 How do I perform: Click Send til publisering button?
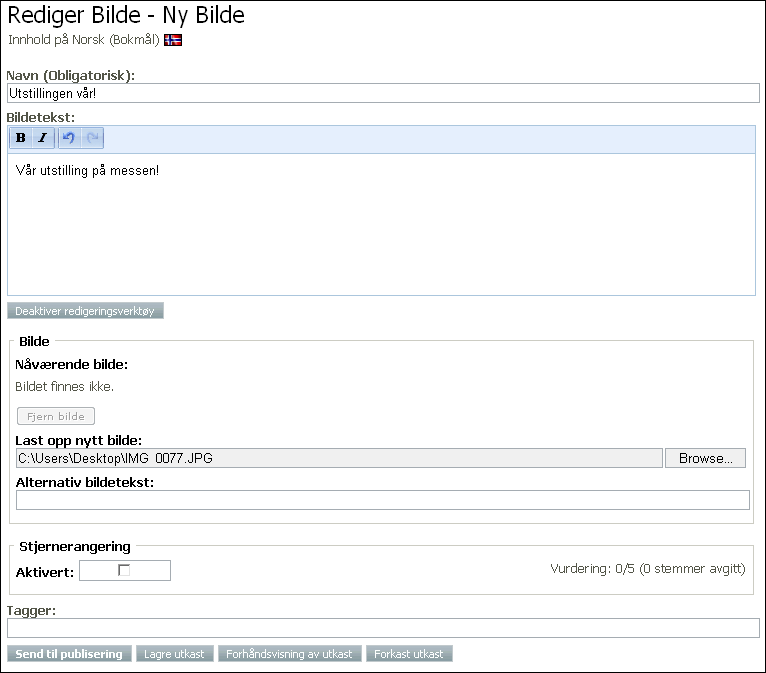(x=69, y=654)
